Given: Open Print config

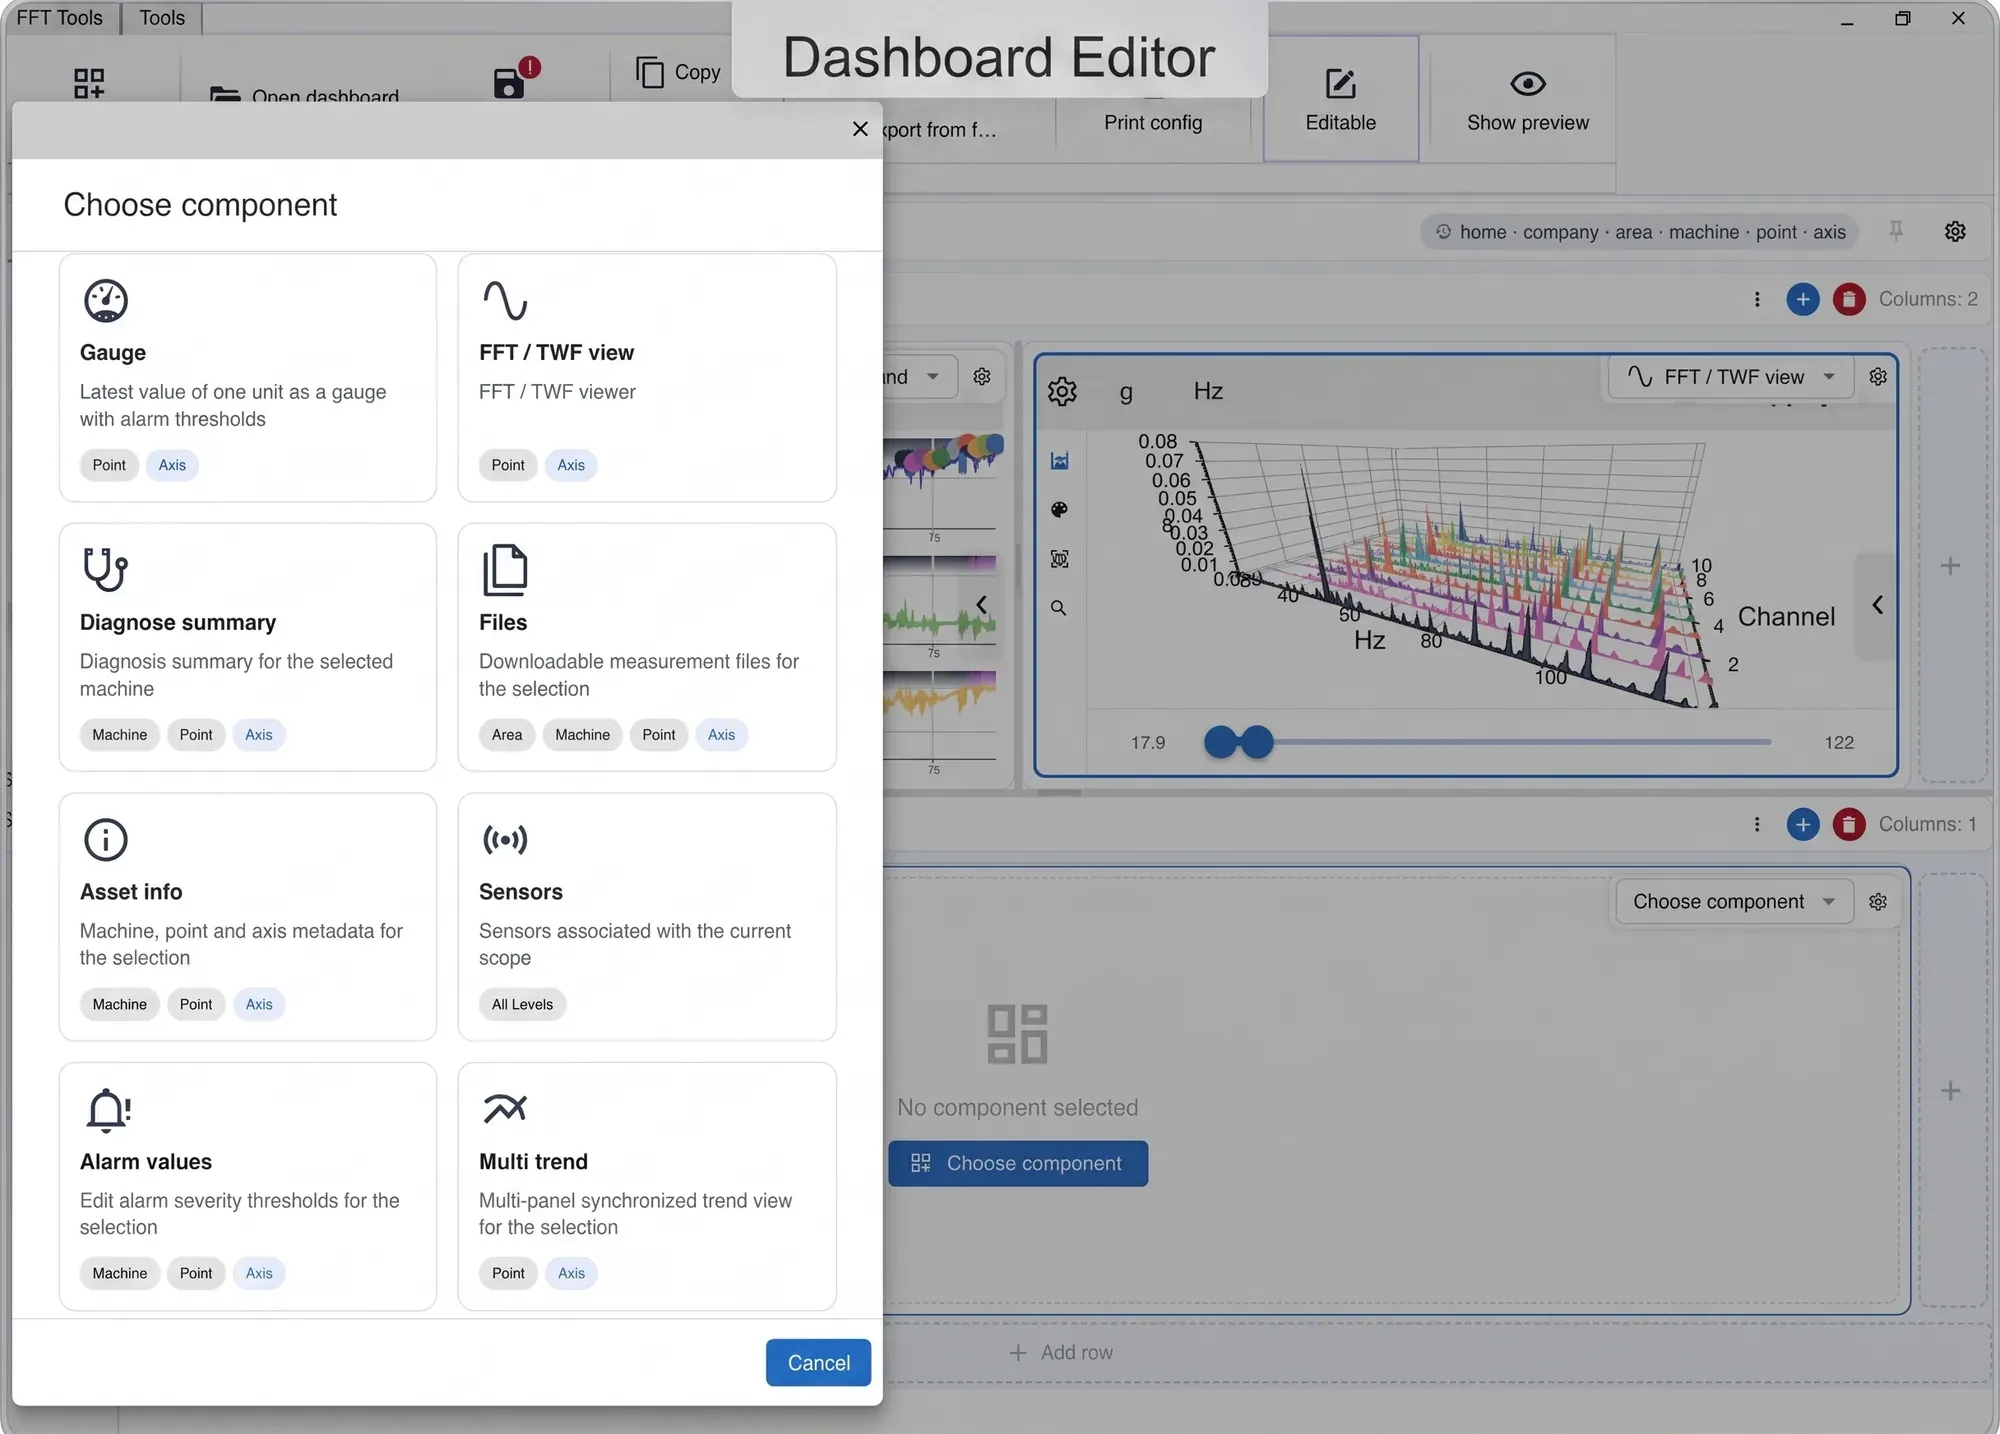Looking at the screenshot, I should (x=1153, y=122).
